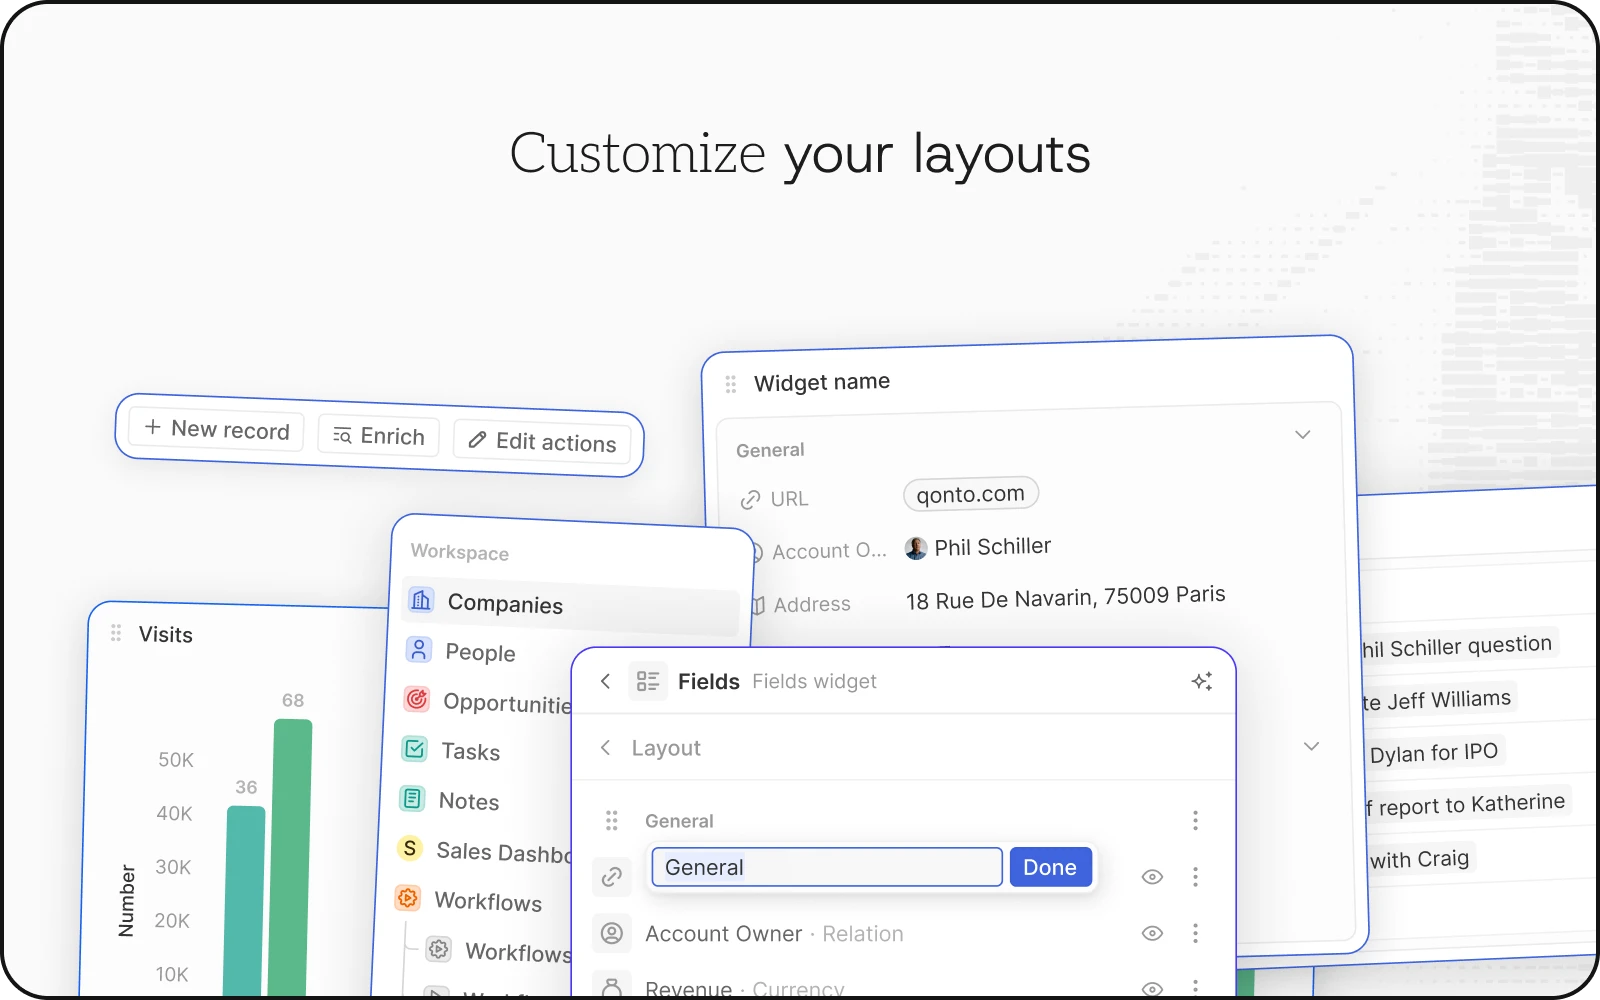Click the Enrich search-list icon
This screenshot has width=1600, height=1000.
342,435
